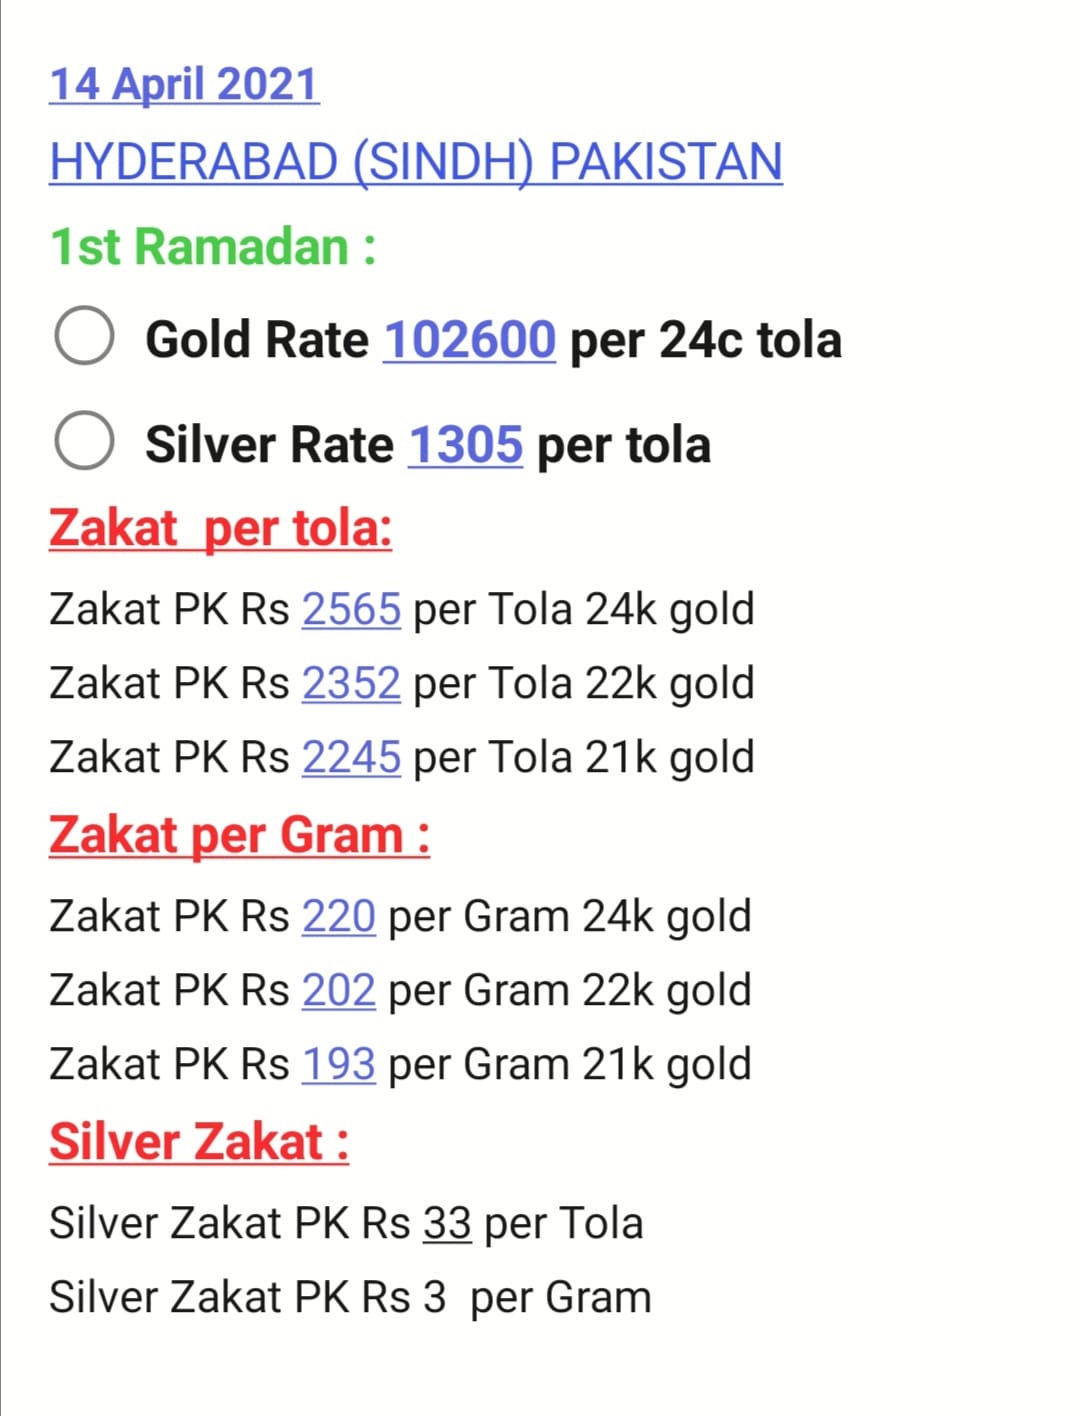This screenshot has width=1080, height=1416.
Task: Tap the 193 per Gram 21k amount
Action: (339, 1064)
